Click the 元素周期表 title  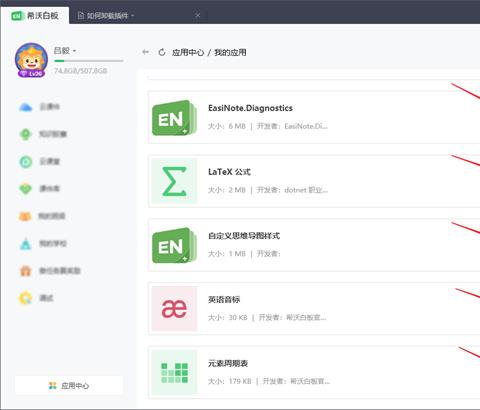[x=228, y=363]
